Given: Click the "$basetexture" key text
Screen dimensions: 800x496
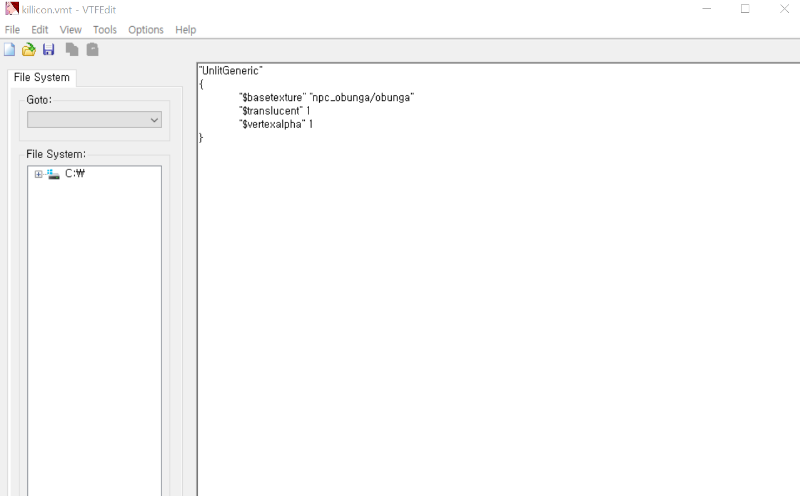Looking at the screenshot, I should [x=272, y=97].
